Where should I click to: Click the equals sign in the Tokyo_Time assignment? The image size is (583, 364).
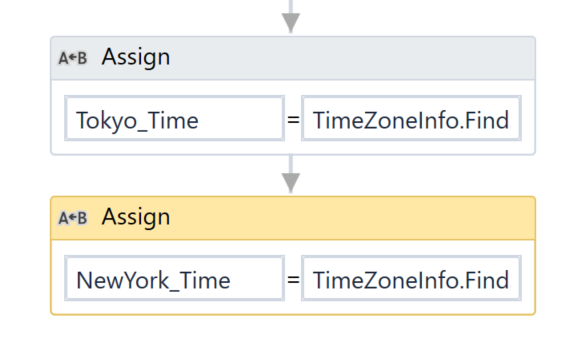(x=293, y=120)
